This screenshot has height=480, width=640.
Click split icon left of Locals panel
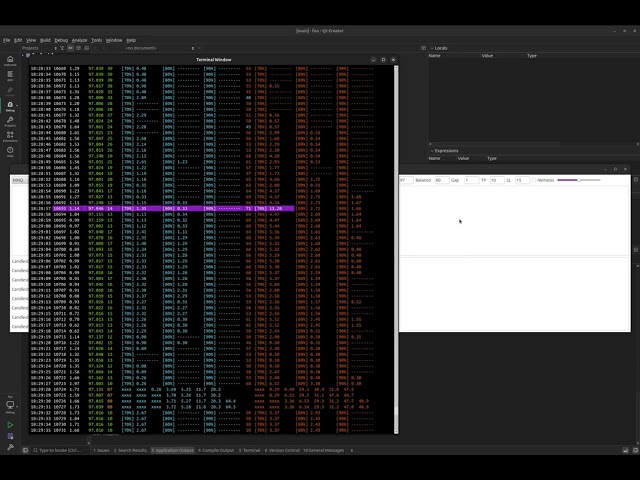(423, 48)
